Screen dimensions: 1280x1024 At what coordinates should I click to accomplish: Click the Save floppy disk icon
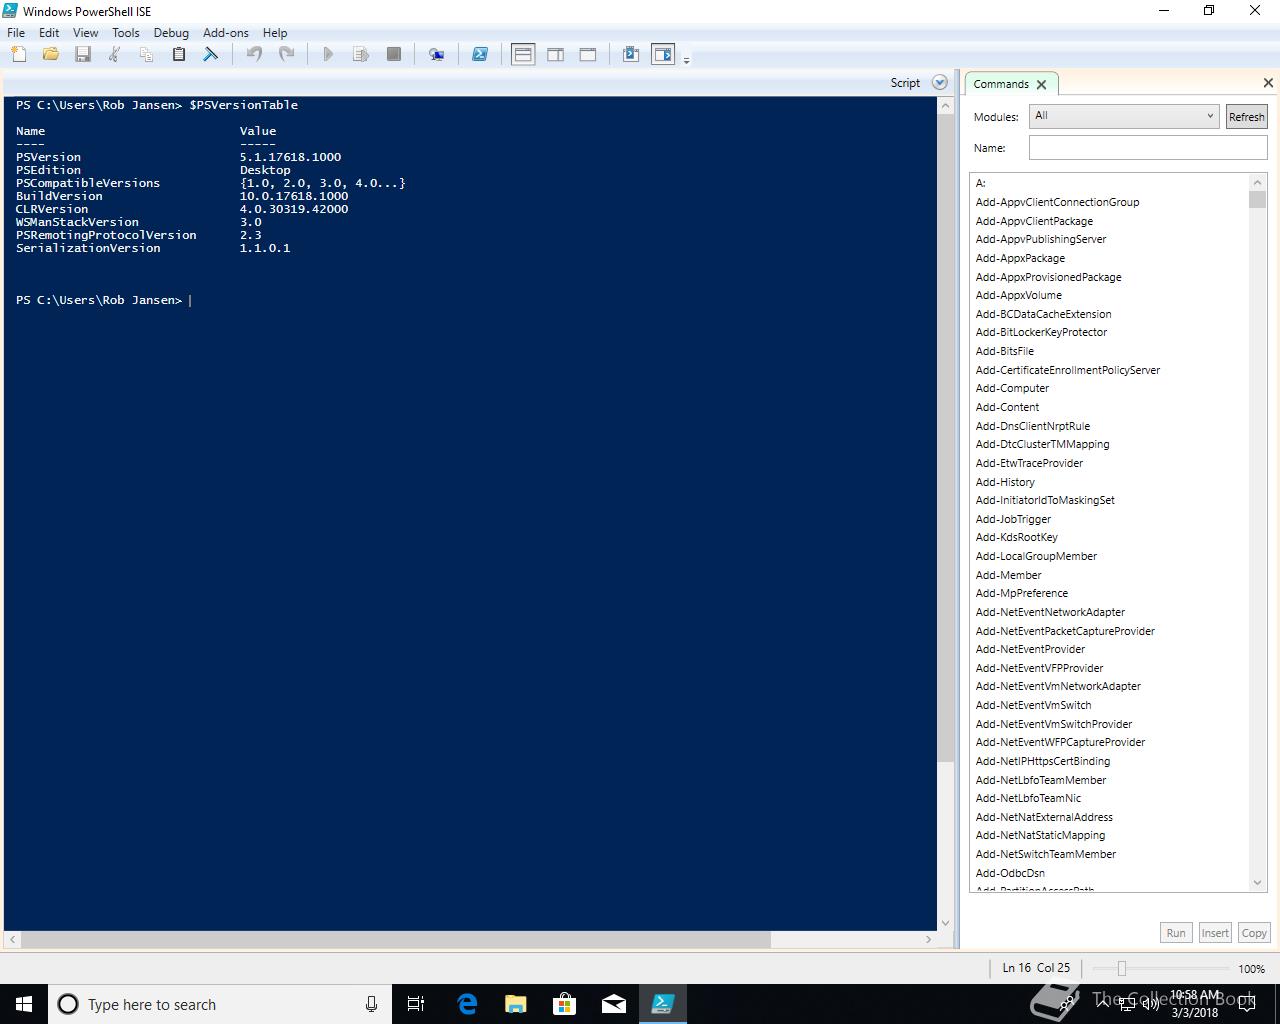tap(83, 54)
